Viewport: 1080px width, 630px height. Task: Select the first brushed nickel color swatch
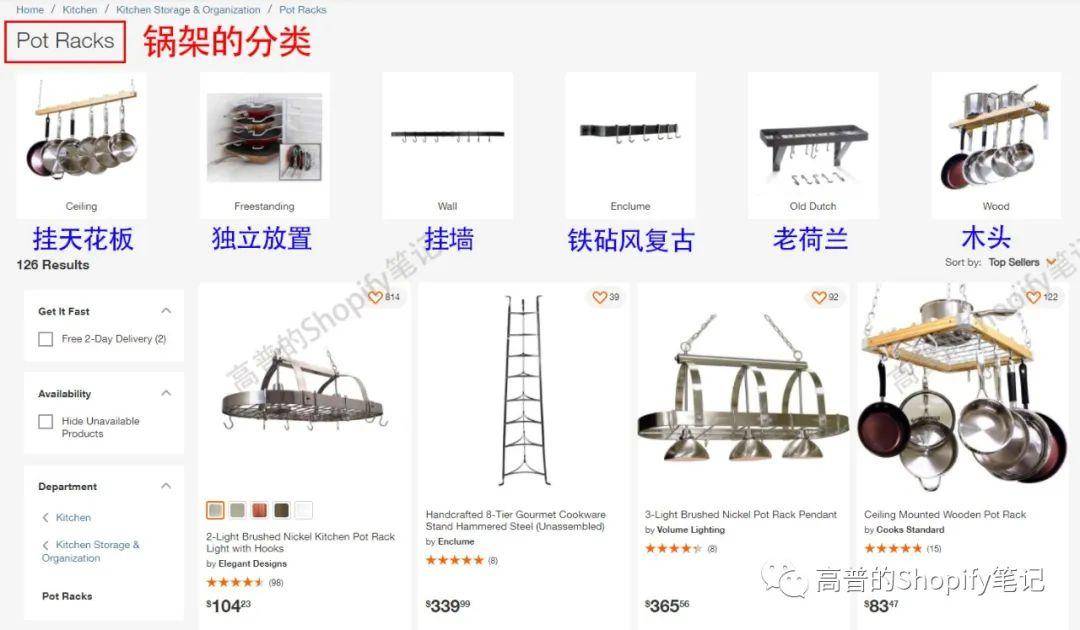(x=215, y=510)
